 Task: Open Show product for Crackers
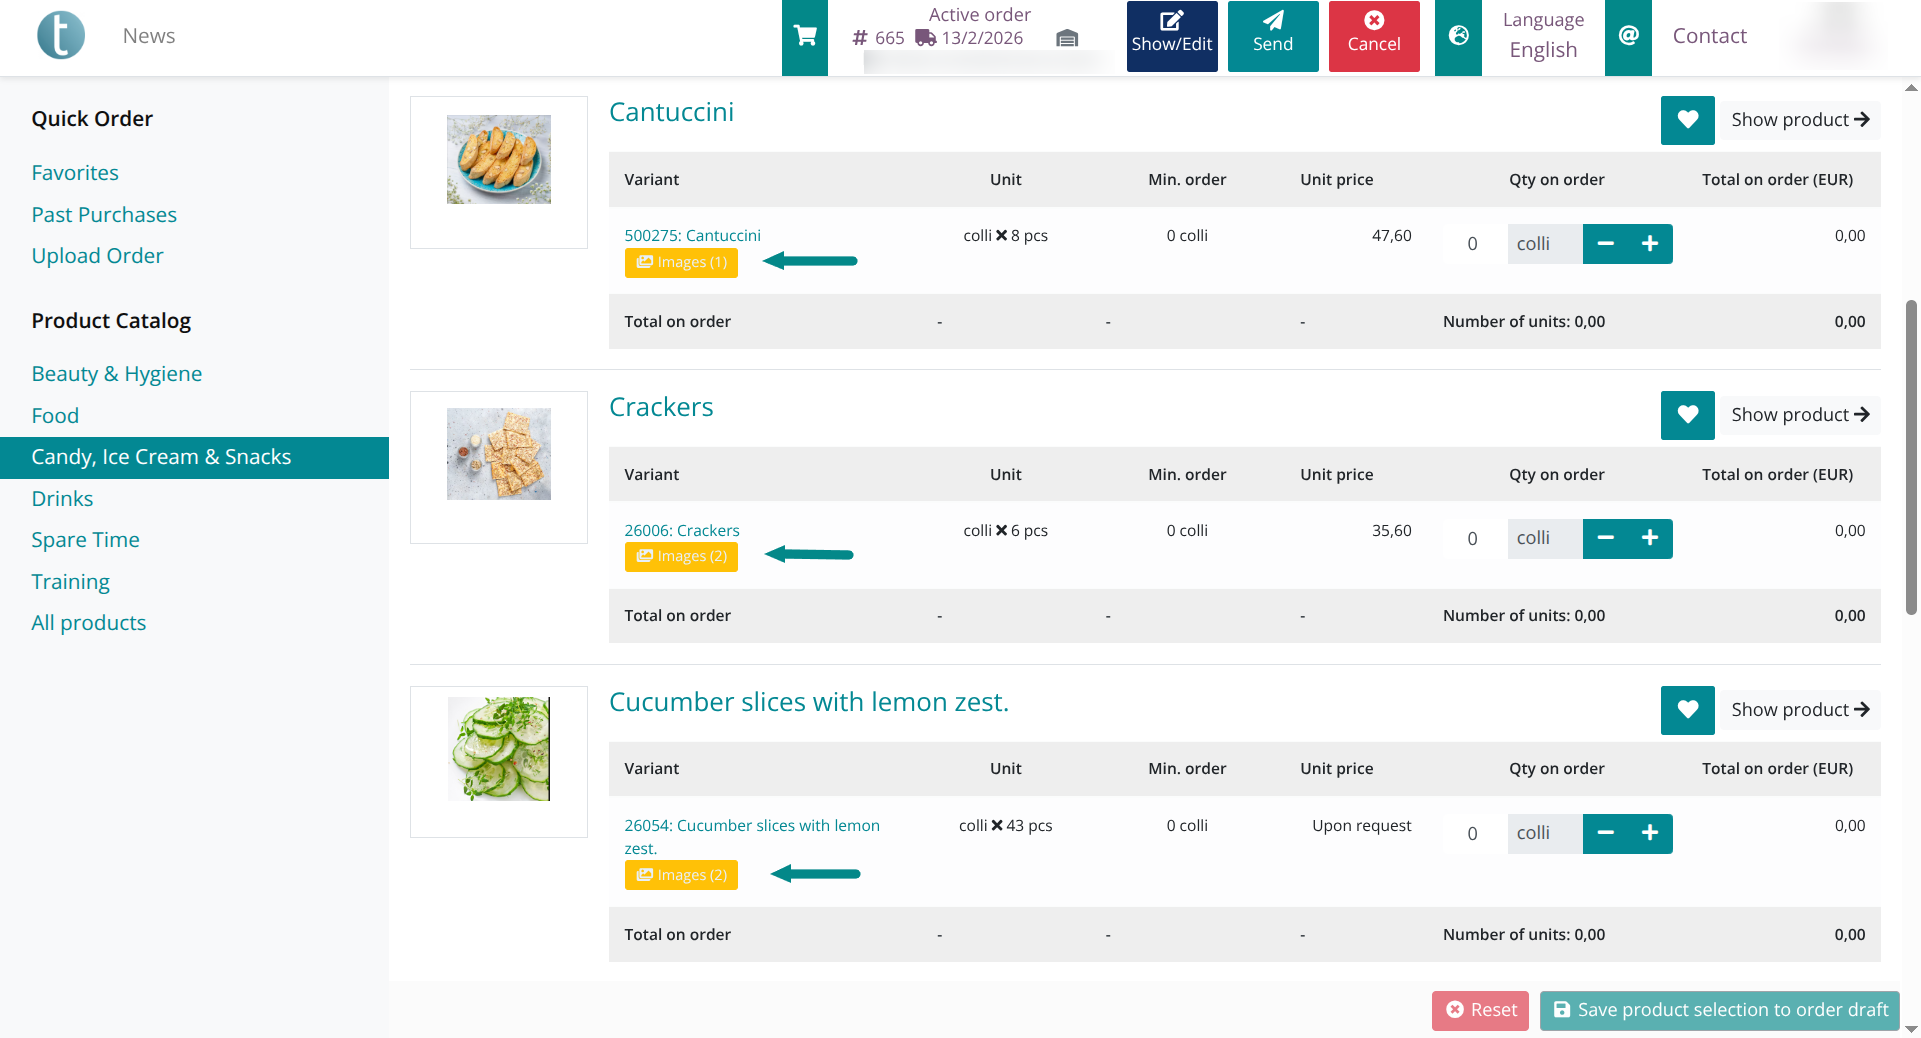coord(1799,414)
